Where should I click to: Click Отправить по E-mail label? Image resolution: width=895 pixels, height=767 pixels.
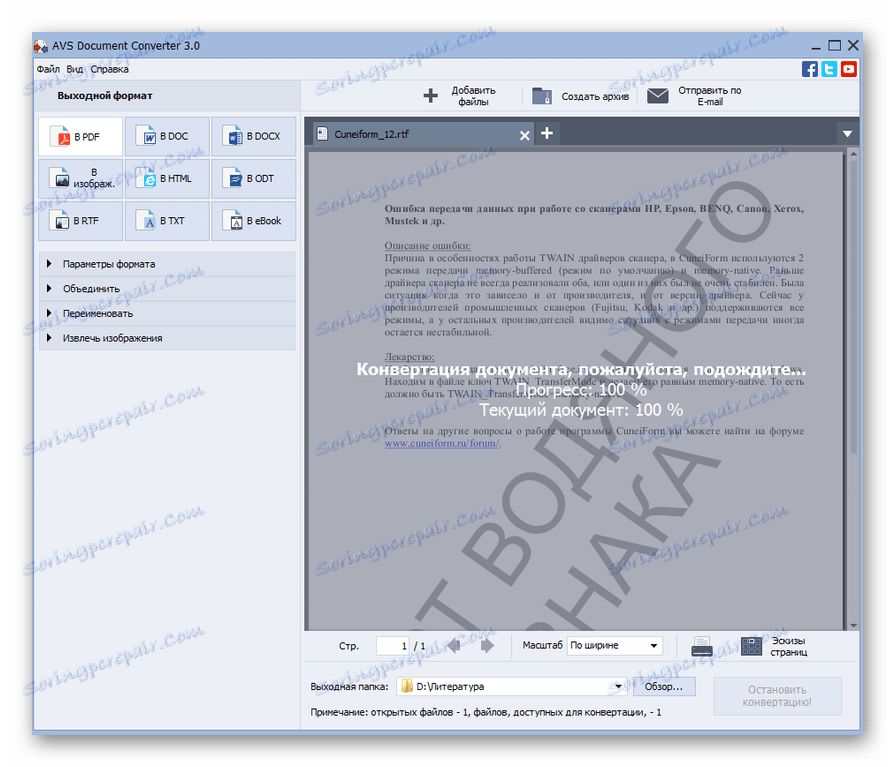(709, 96)
